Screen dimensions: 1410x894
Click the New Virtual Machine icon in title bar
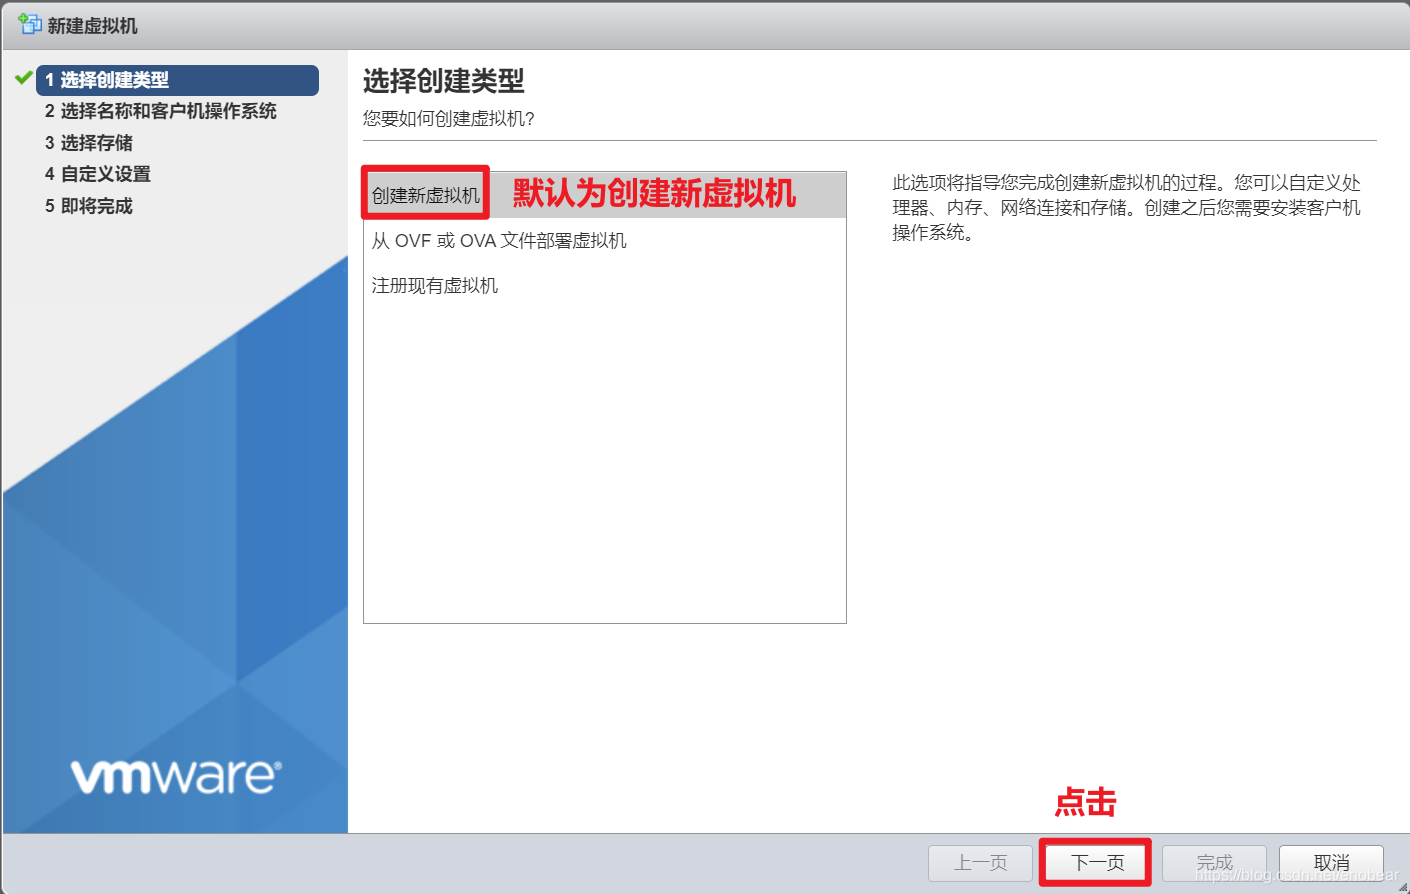28,24
